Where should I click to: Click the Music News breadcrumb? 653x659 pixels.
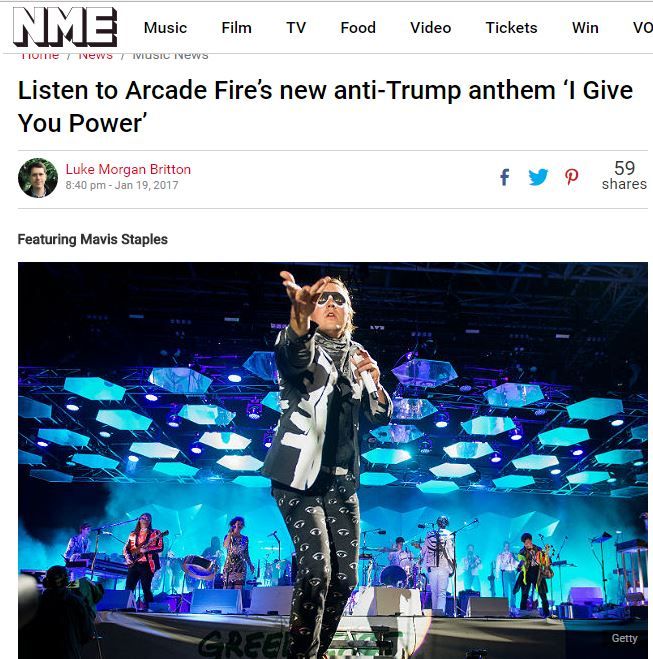(x=170, y=56)
